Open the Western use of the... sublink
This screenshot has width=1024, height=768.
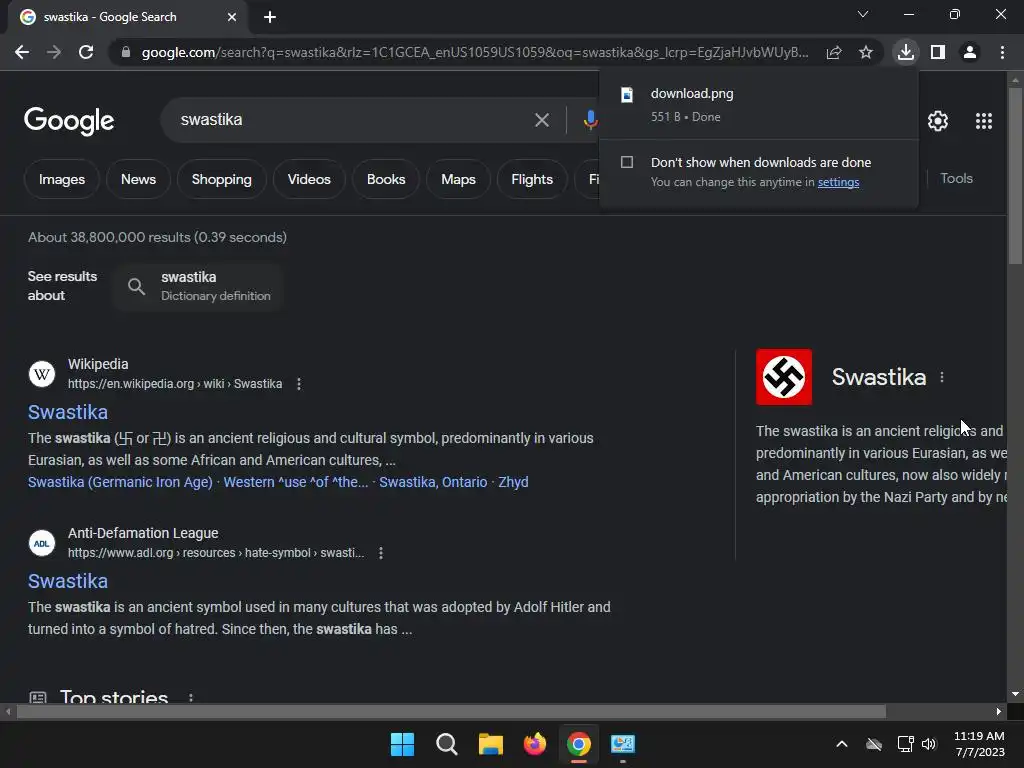coord(296,482)
